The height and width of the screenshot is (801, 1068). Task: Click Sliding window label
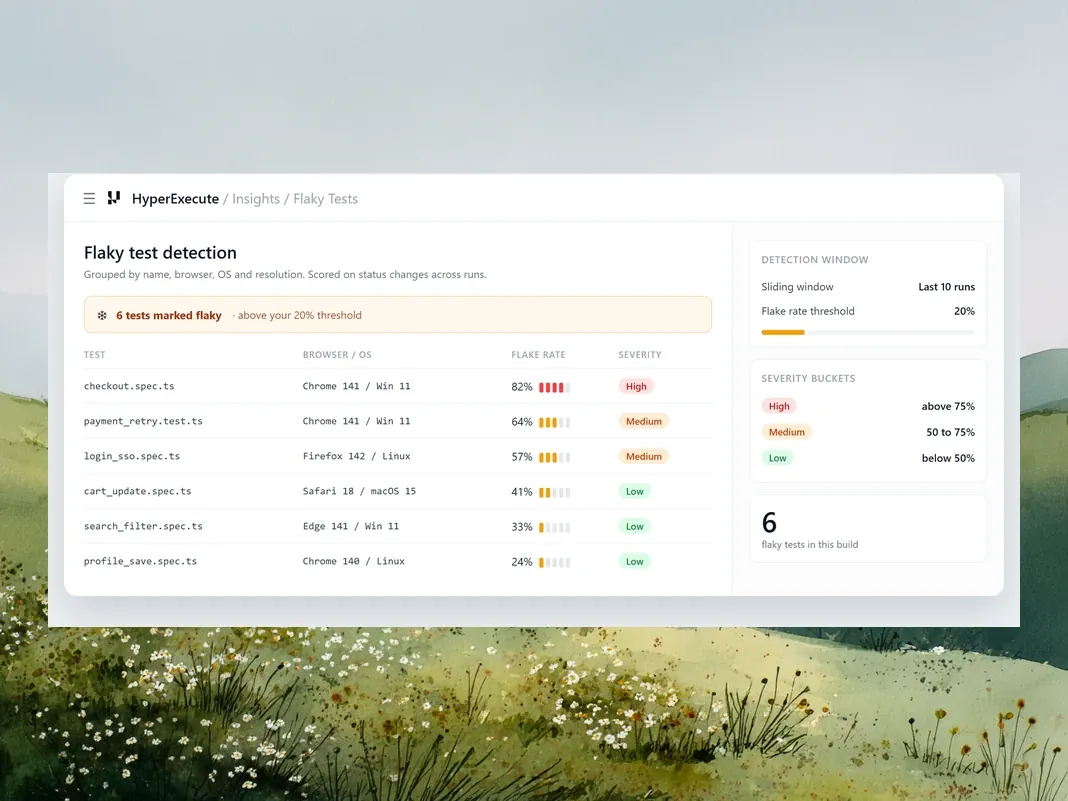[x=798, y=287]
